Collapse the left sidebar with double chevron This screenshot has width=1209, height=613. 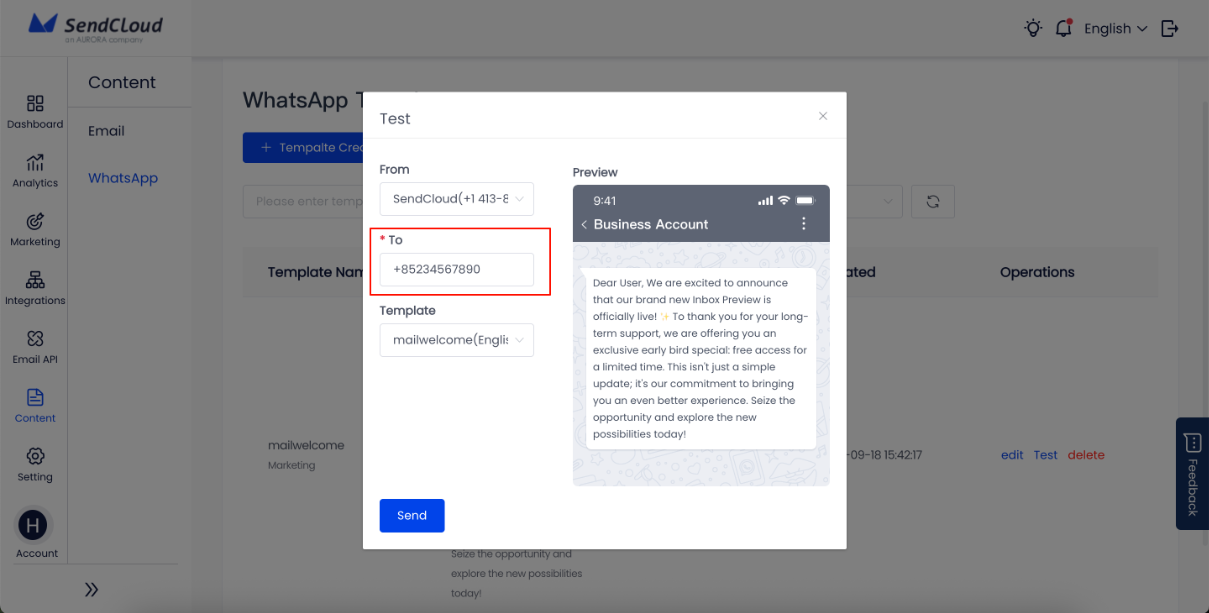tap(91, 589)
